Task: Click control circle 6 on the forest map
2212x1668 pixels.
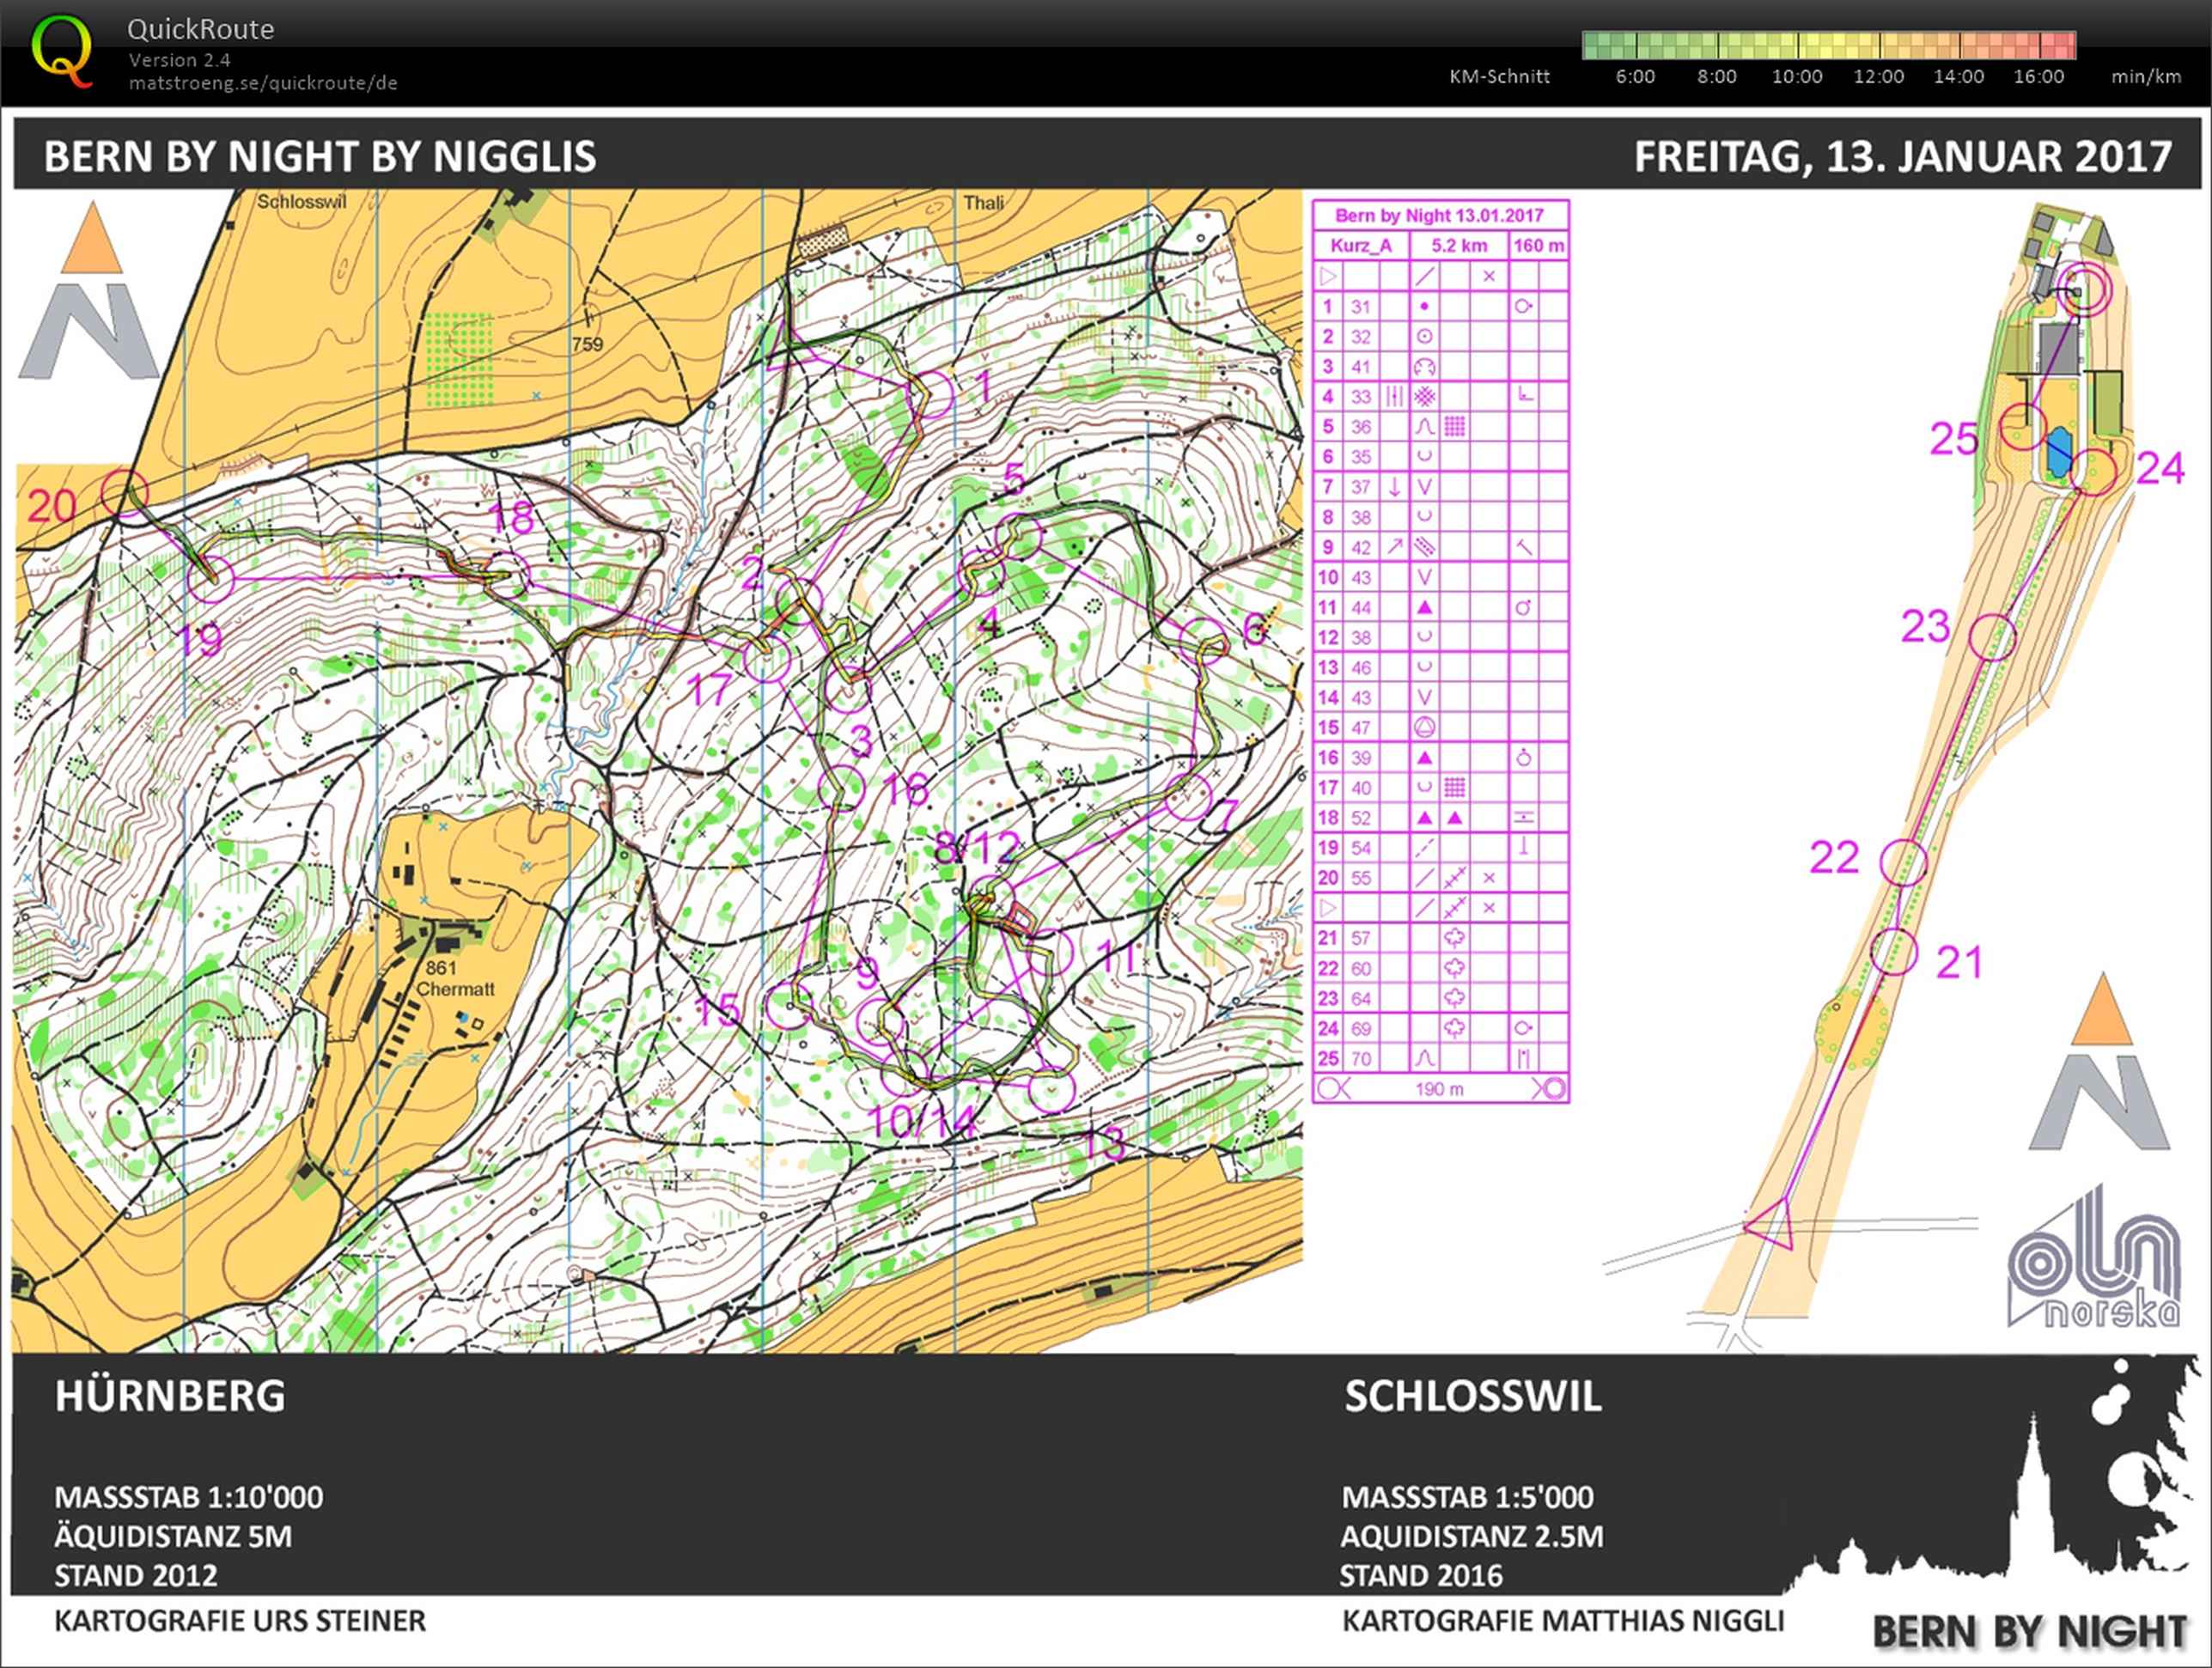Action: pos(1203,641)
